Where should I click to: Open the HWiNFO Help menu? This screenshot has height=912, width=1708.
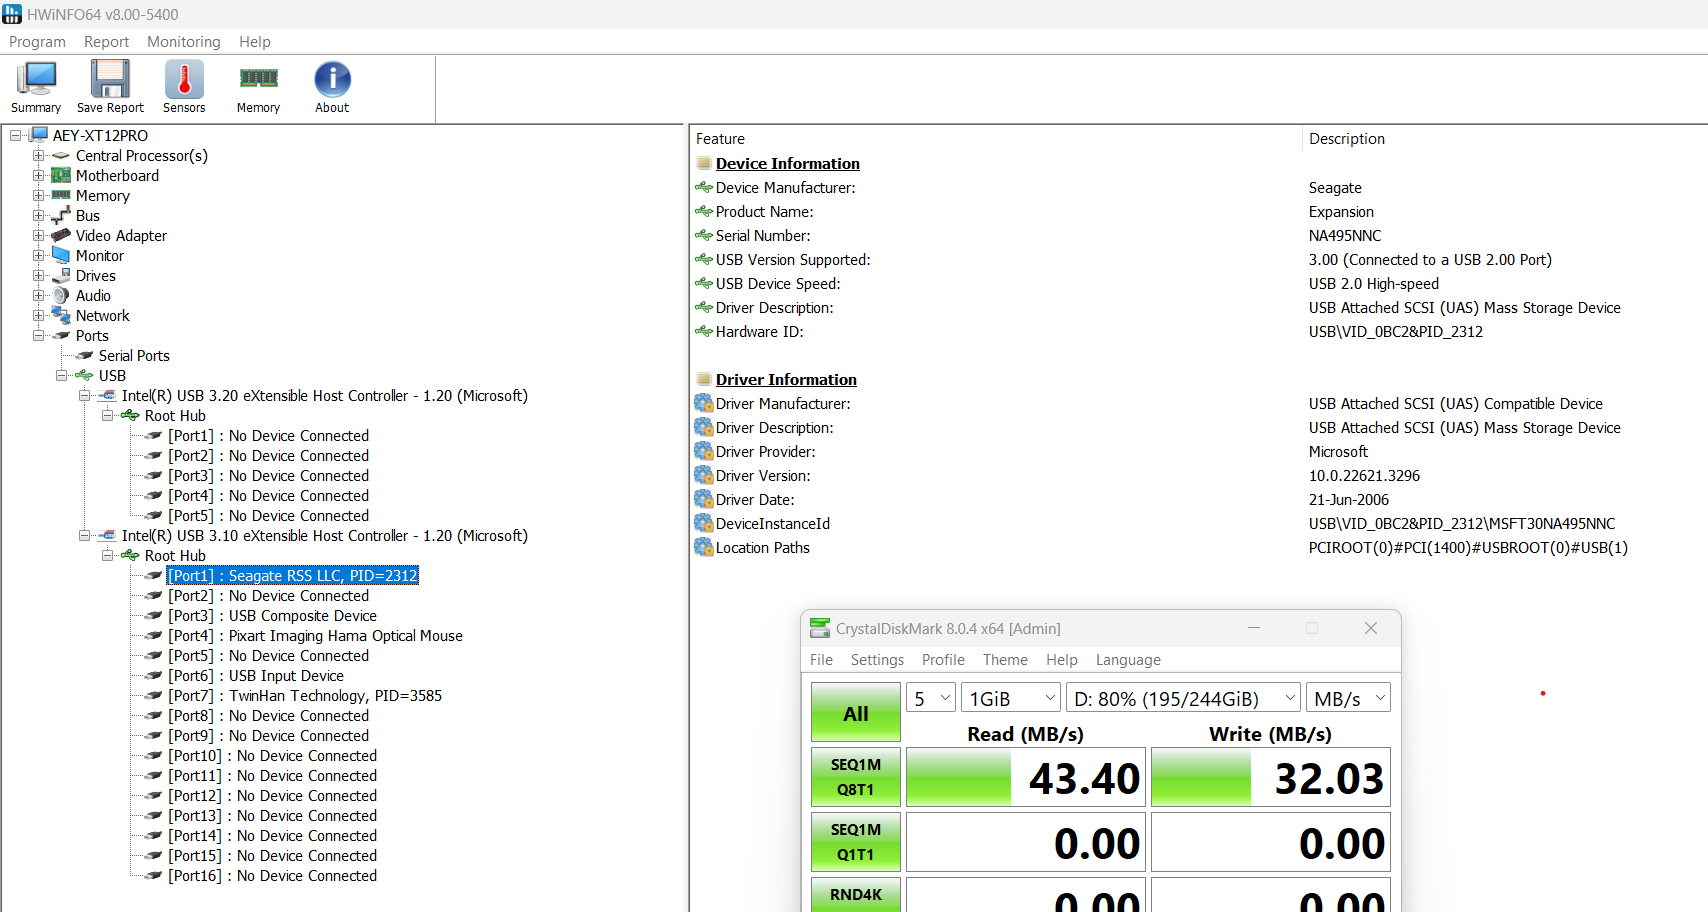click(x=254, y=42)
